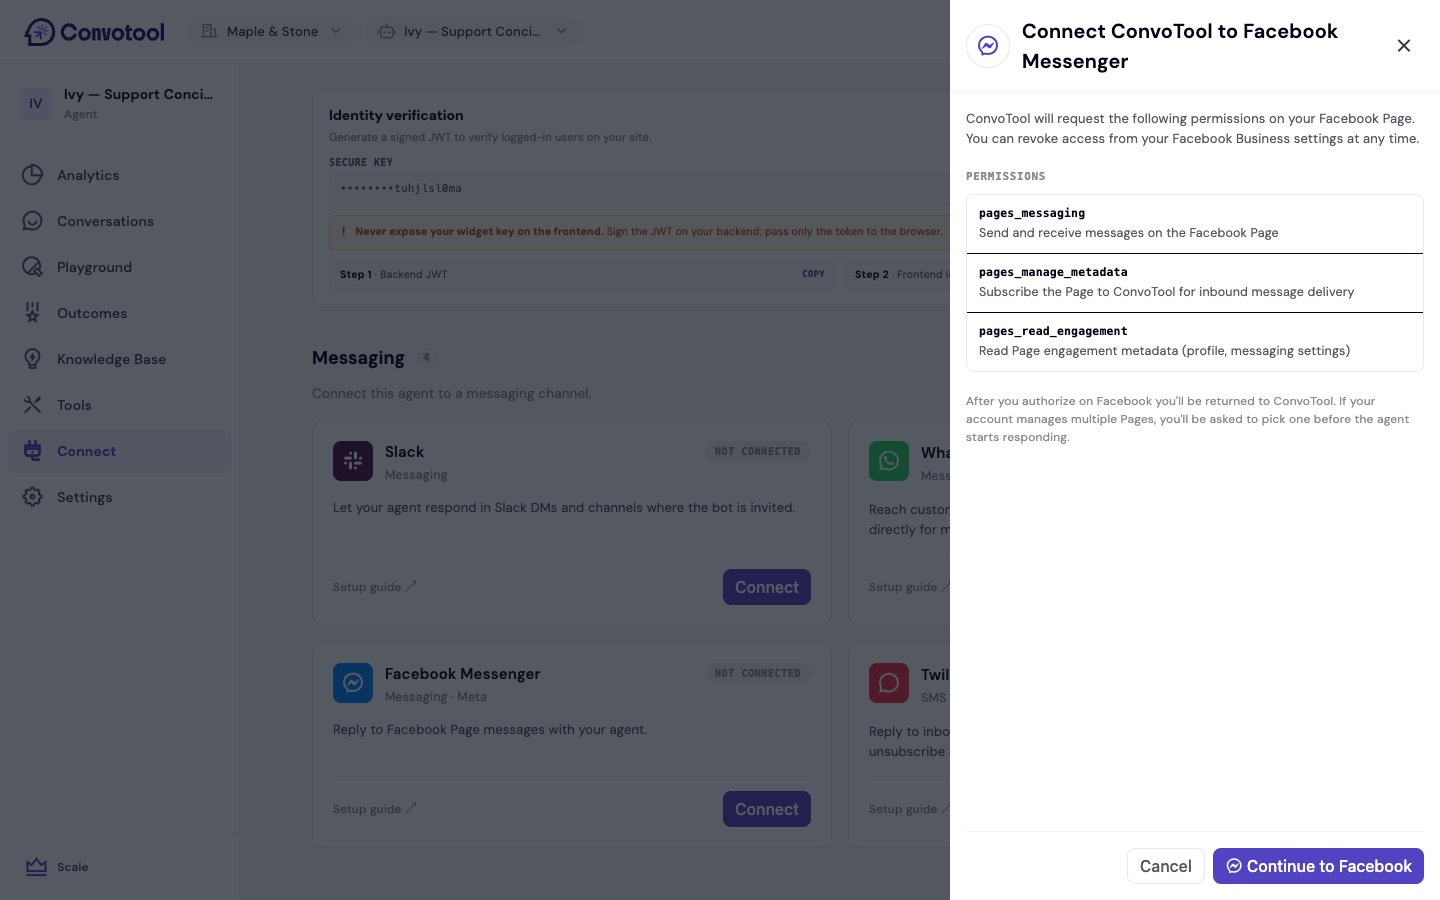Go to Analytics in the sidebar
The width and height of the screenshot is (1440, 900).
119,175
